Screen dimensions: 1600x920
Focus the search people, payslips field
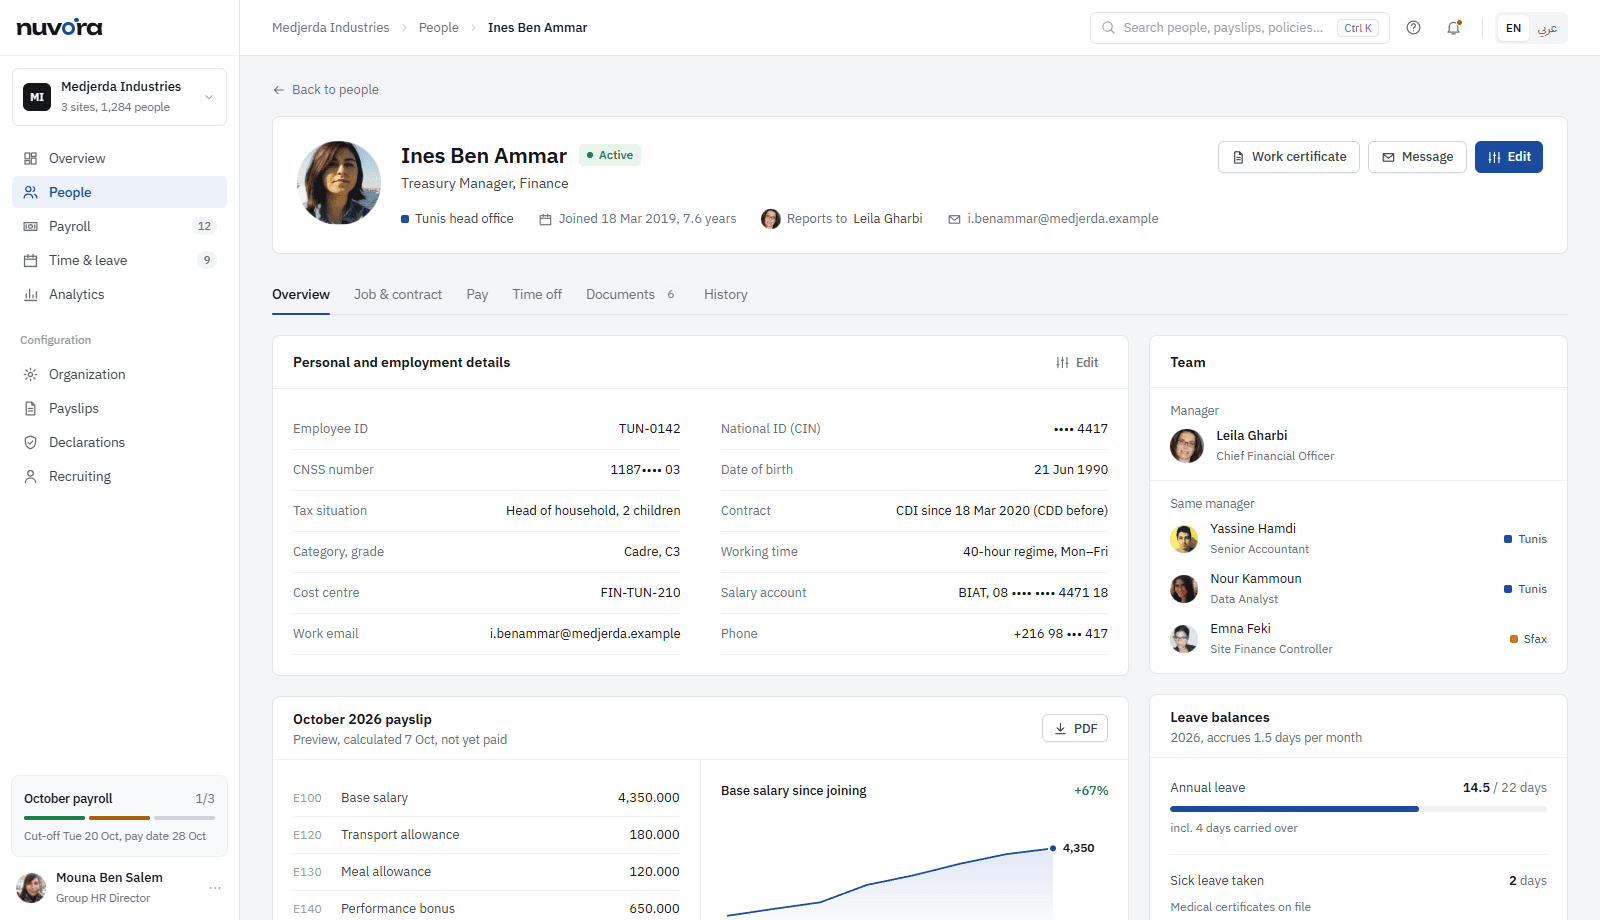[1240, 28]
